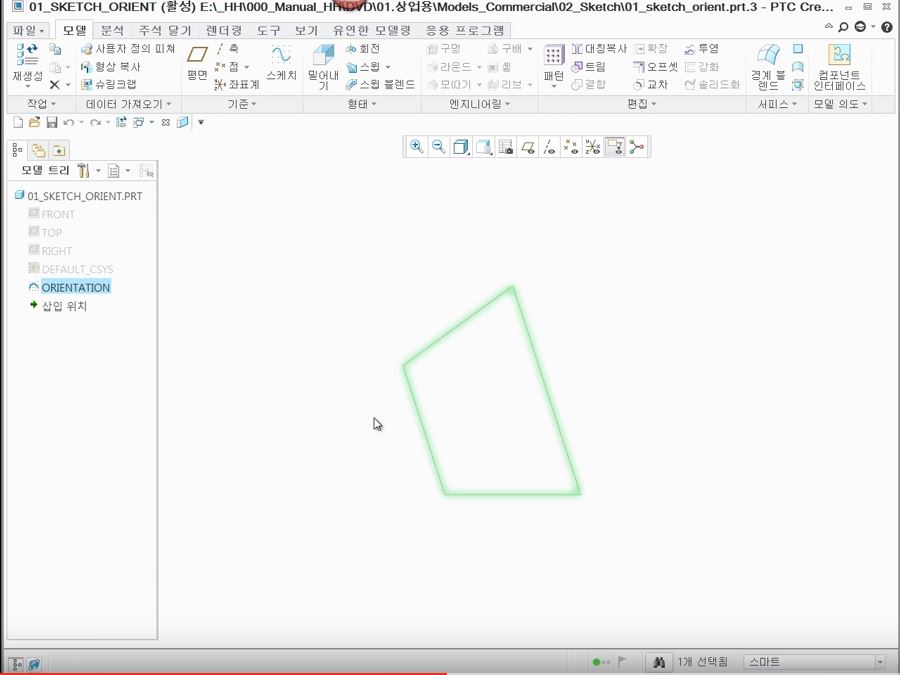
Task: Select 삽입 위치 in the model tree
Action: (x=64, y=306)
